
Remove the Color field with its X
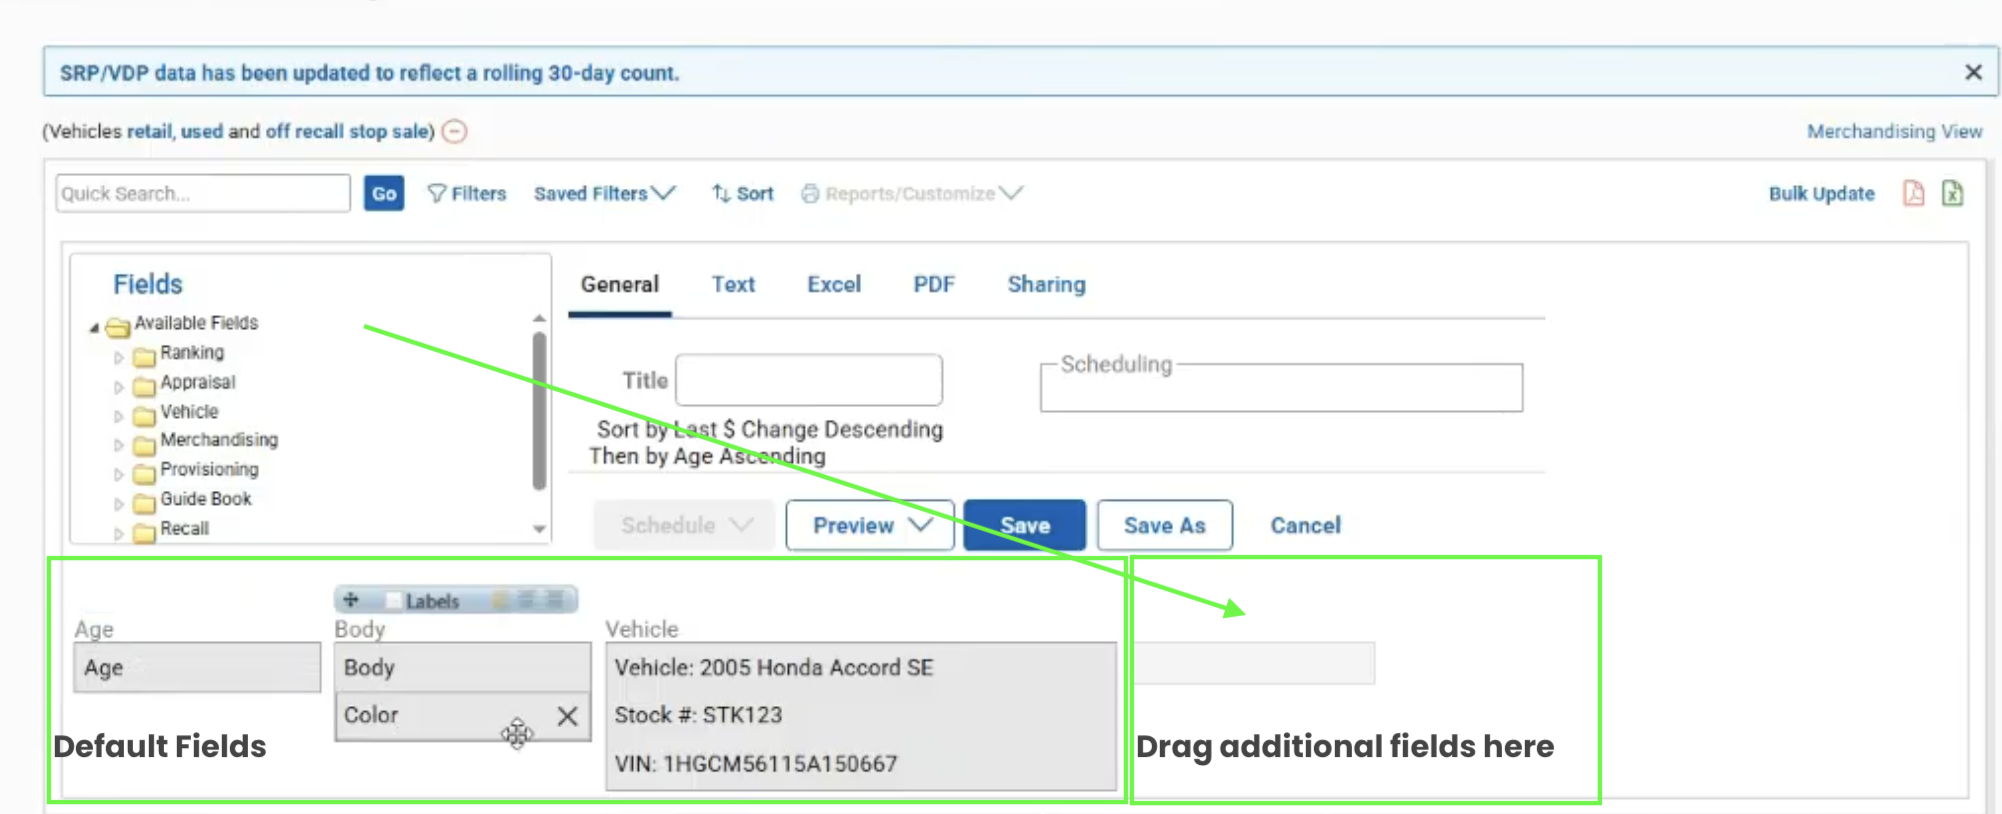567,716
